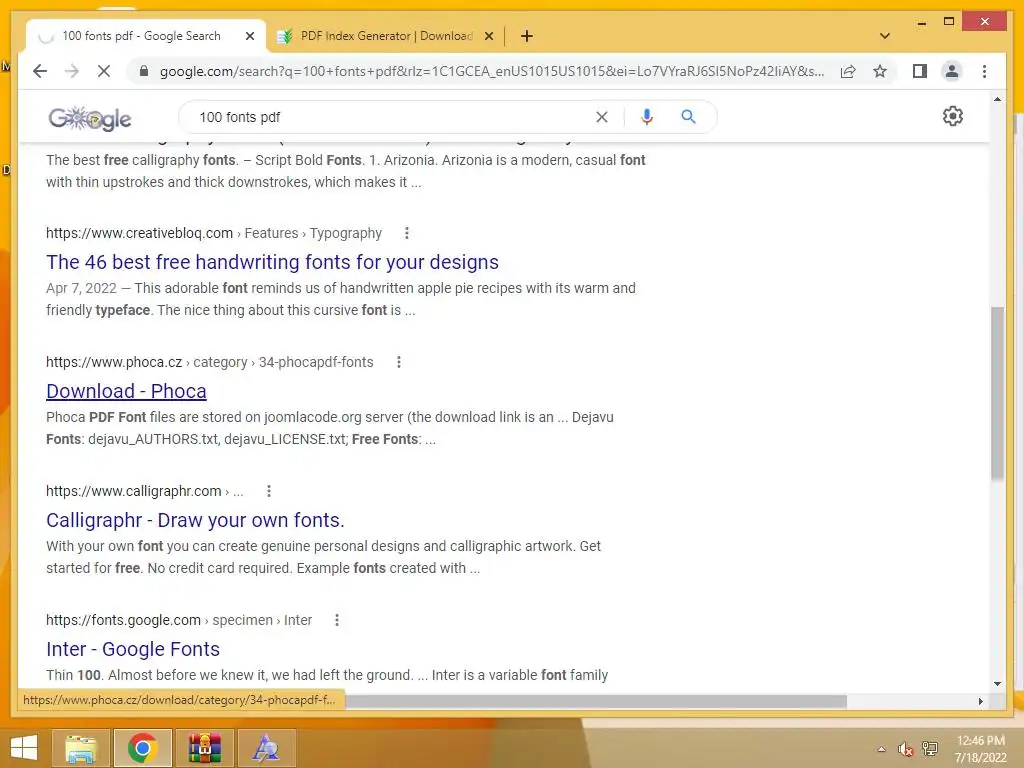Screen dimensions: 1024x768
Task: Open the Chrome side panel
Action: coord(920,71)
